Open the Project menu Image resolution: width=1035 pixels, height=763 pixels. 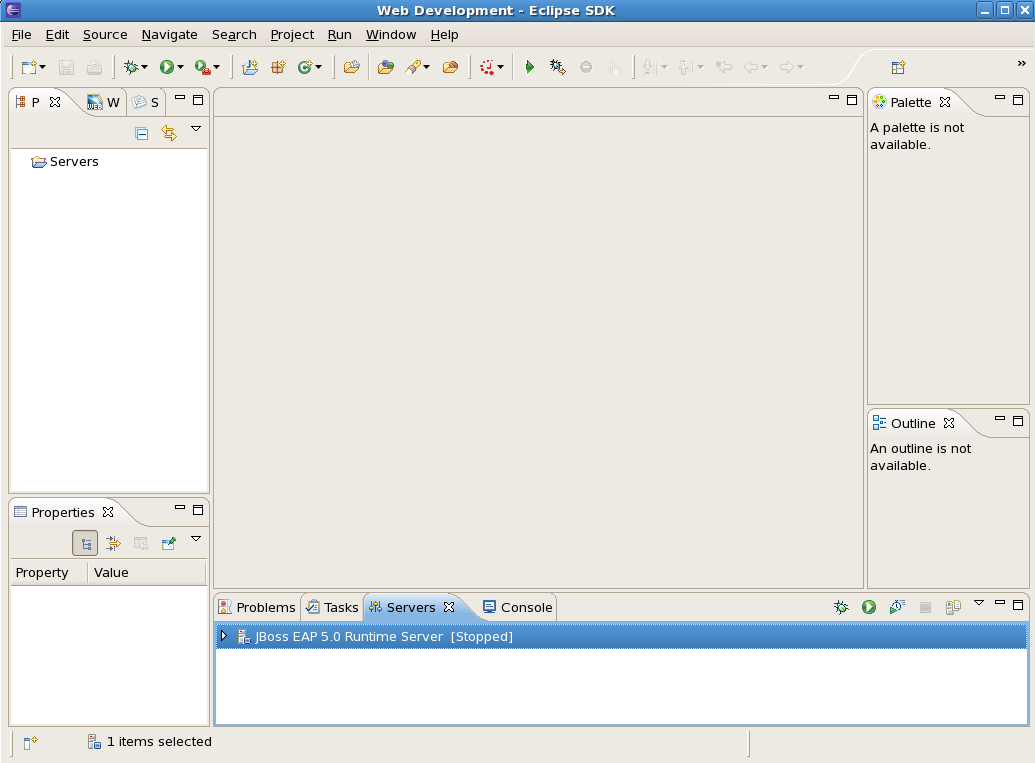(x=292, y=34)
